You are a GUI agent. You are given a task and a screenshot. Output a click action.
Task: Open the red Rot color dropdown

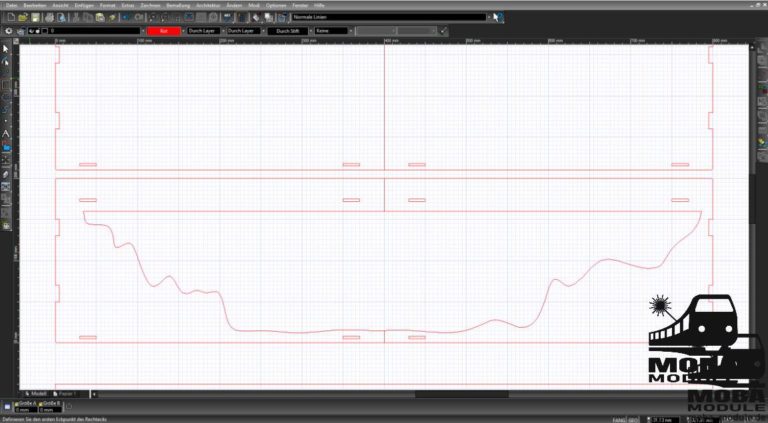[164, 31]
